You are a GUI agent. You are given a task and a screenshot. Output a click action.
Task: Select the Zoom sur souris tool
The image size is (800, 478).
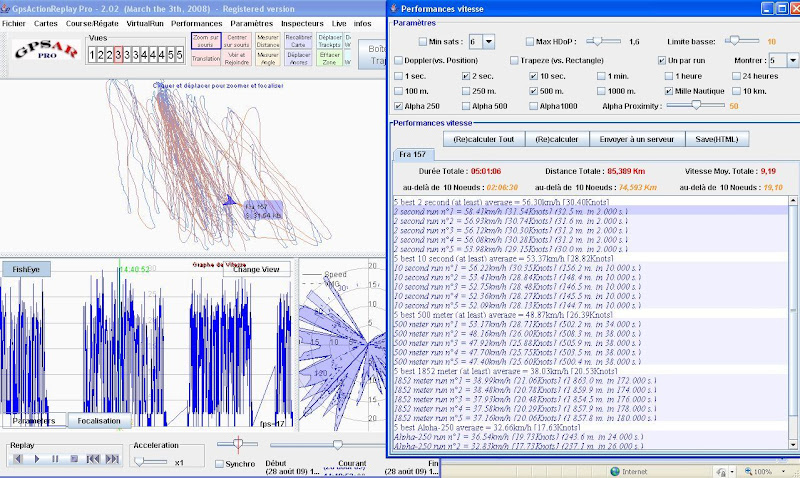point(206,40)
